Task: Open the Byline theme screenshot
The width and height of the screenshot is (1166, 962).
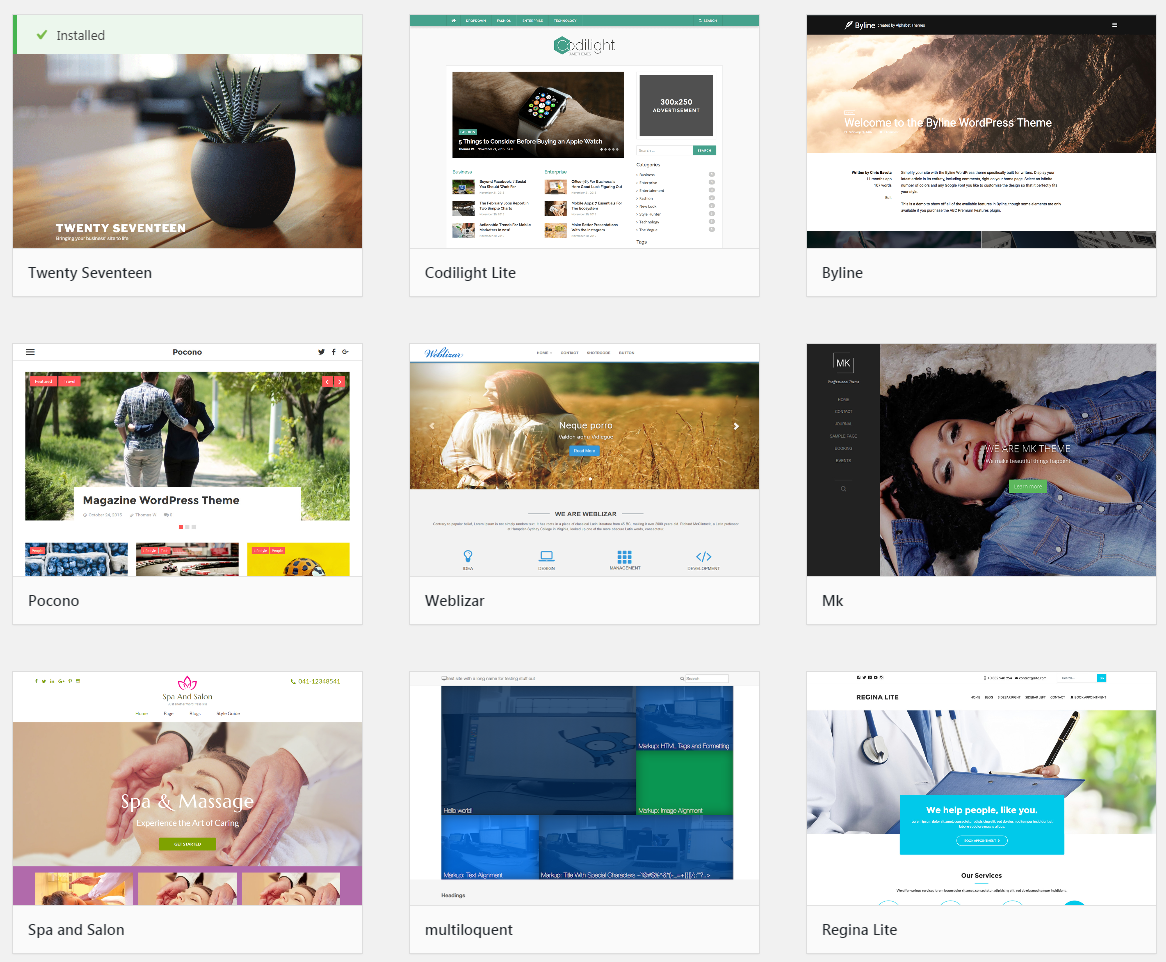Action: click(x=981, y=140)
